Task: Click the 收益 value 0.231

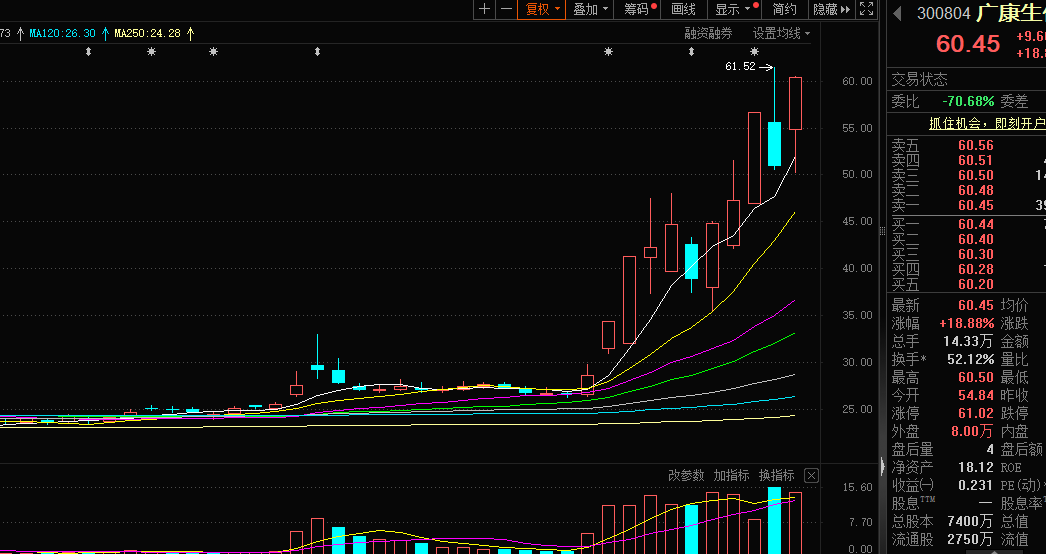Action: tap(975, 485)
